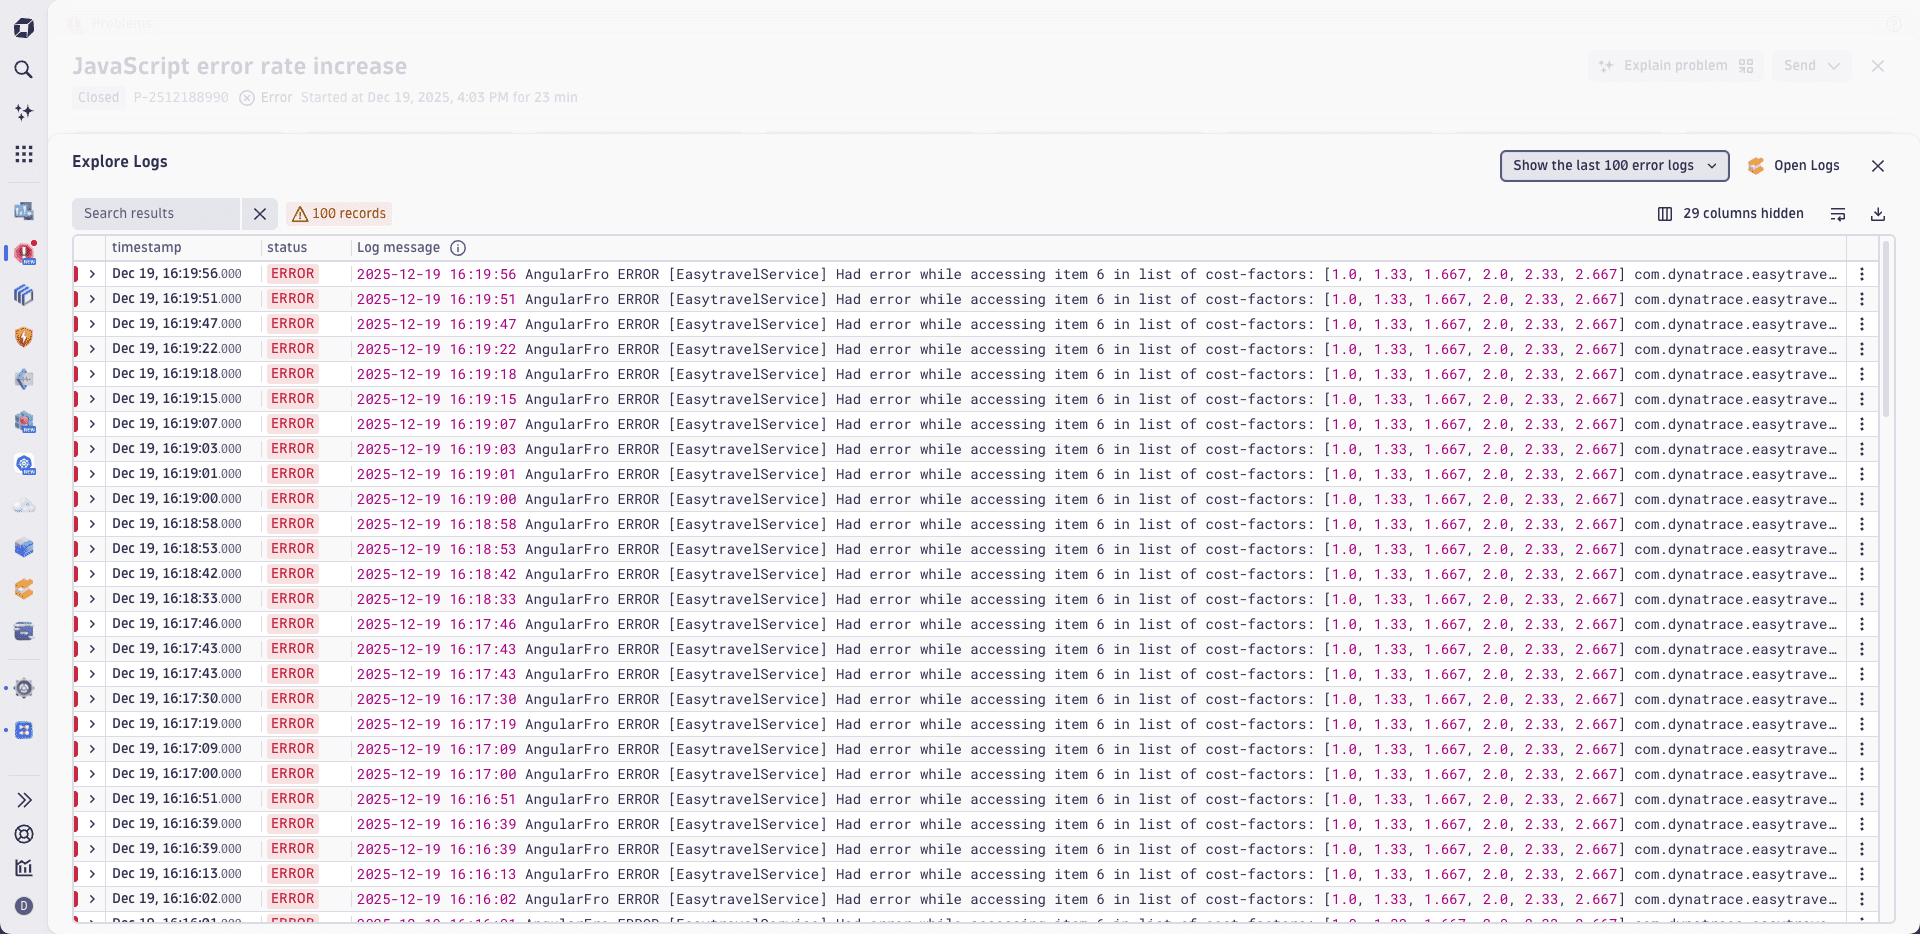Open global search from the sidebar
The height and width of the screenshot is (934, 1920).
(24, 70)
